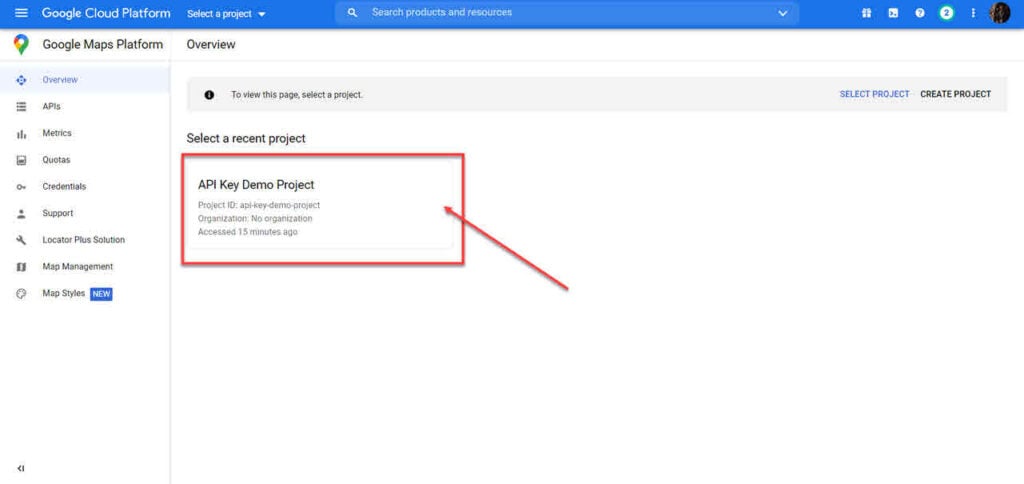Open Map Management in the sidebar
1024x484 pixels.
tap(78, 267)
